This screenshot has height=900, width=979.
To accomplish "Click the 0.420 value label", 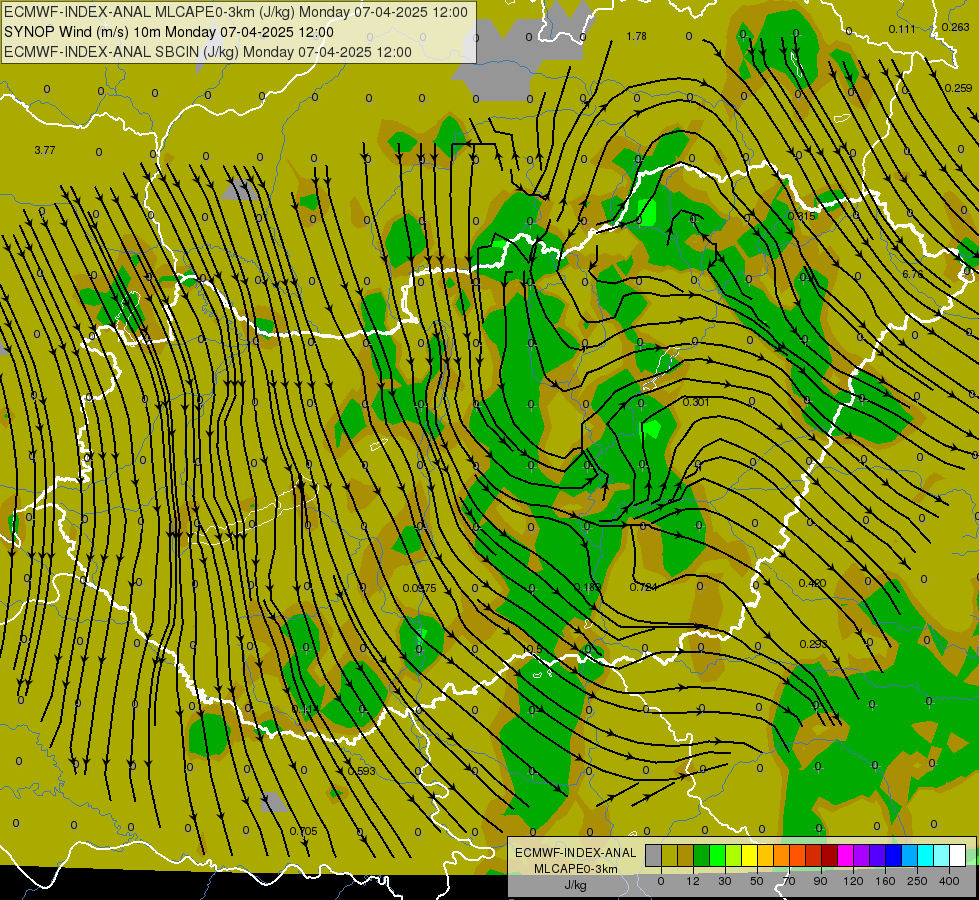I will tap(812, 583).
